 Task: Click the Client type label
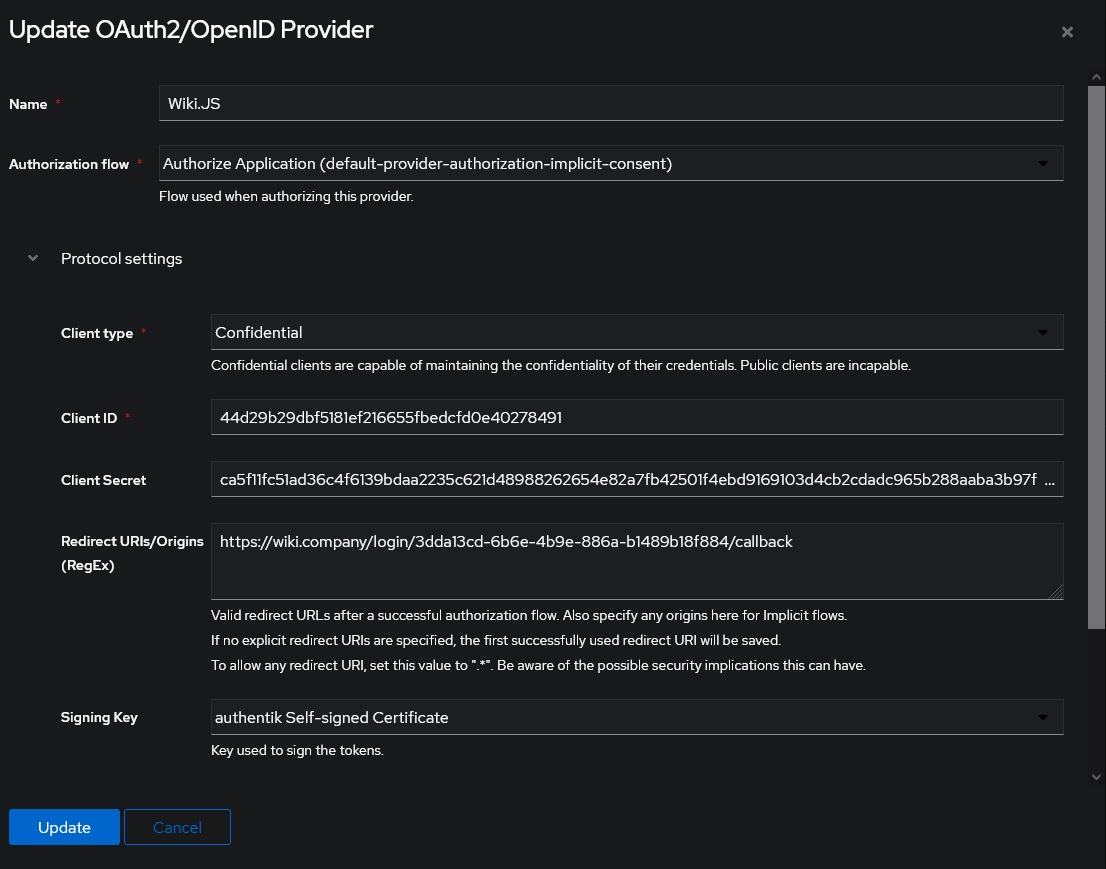click(97, 333)
